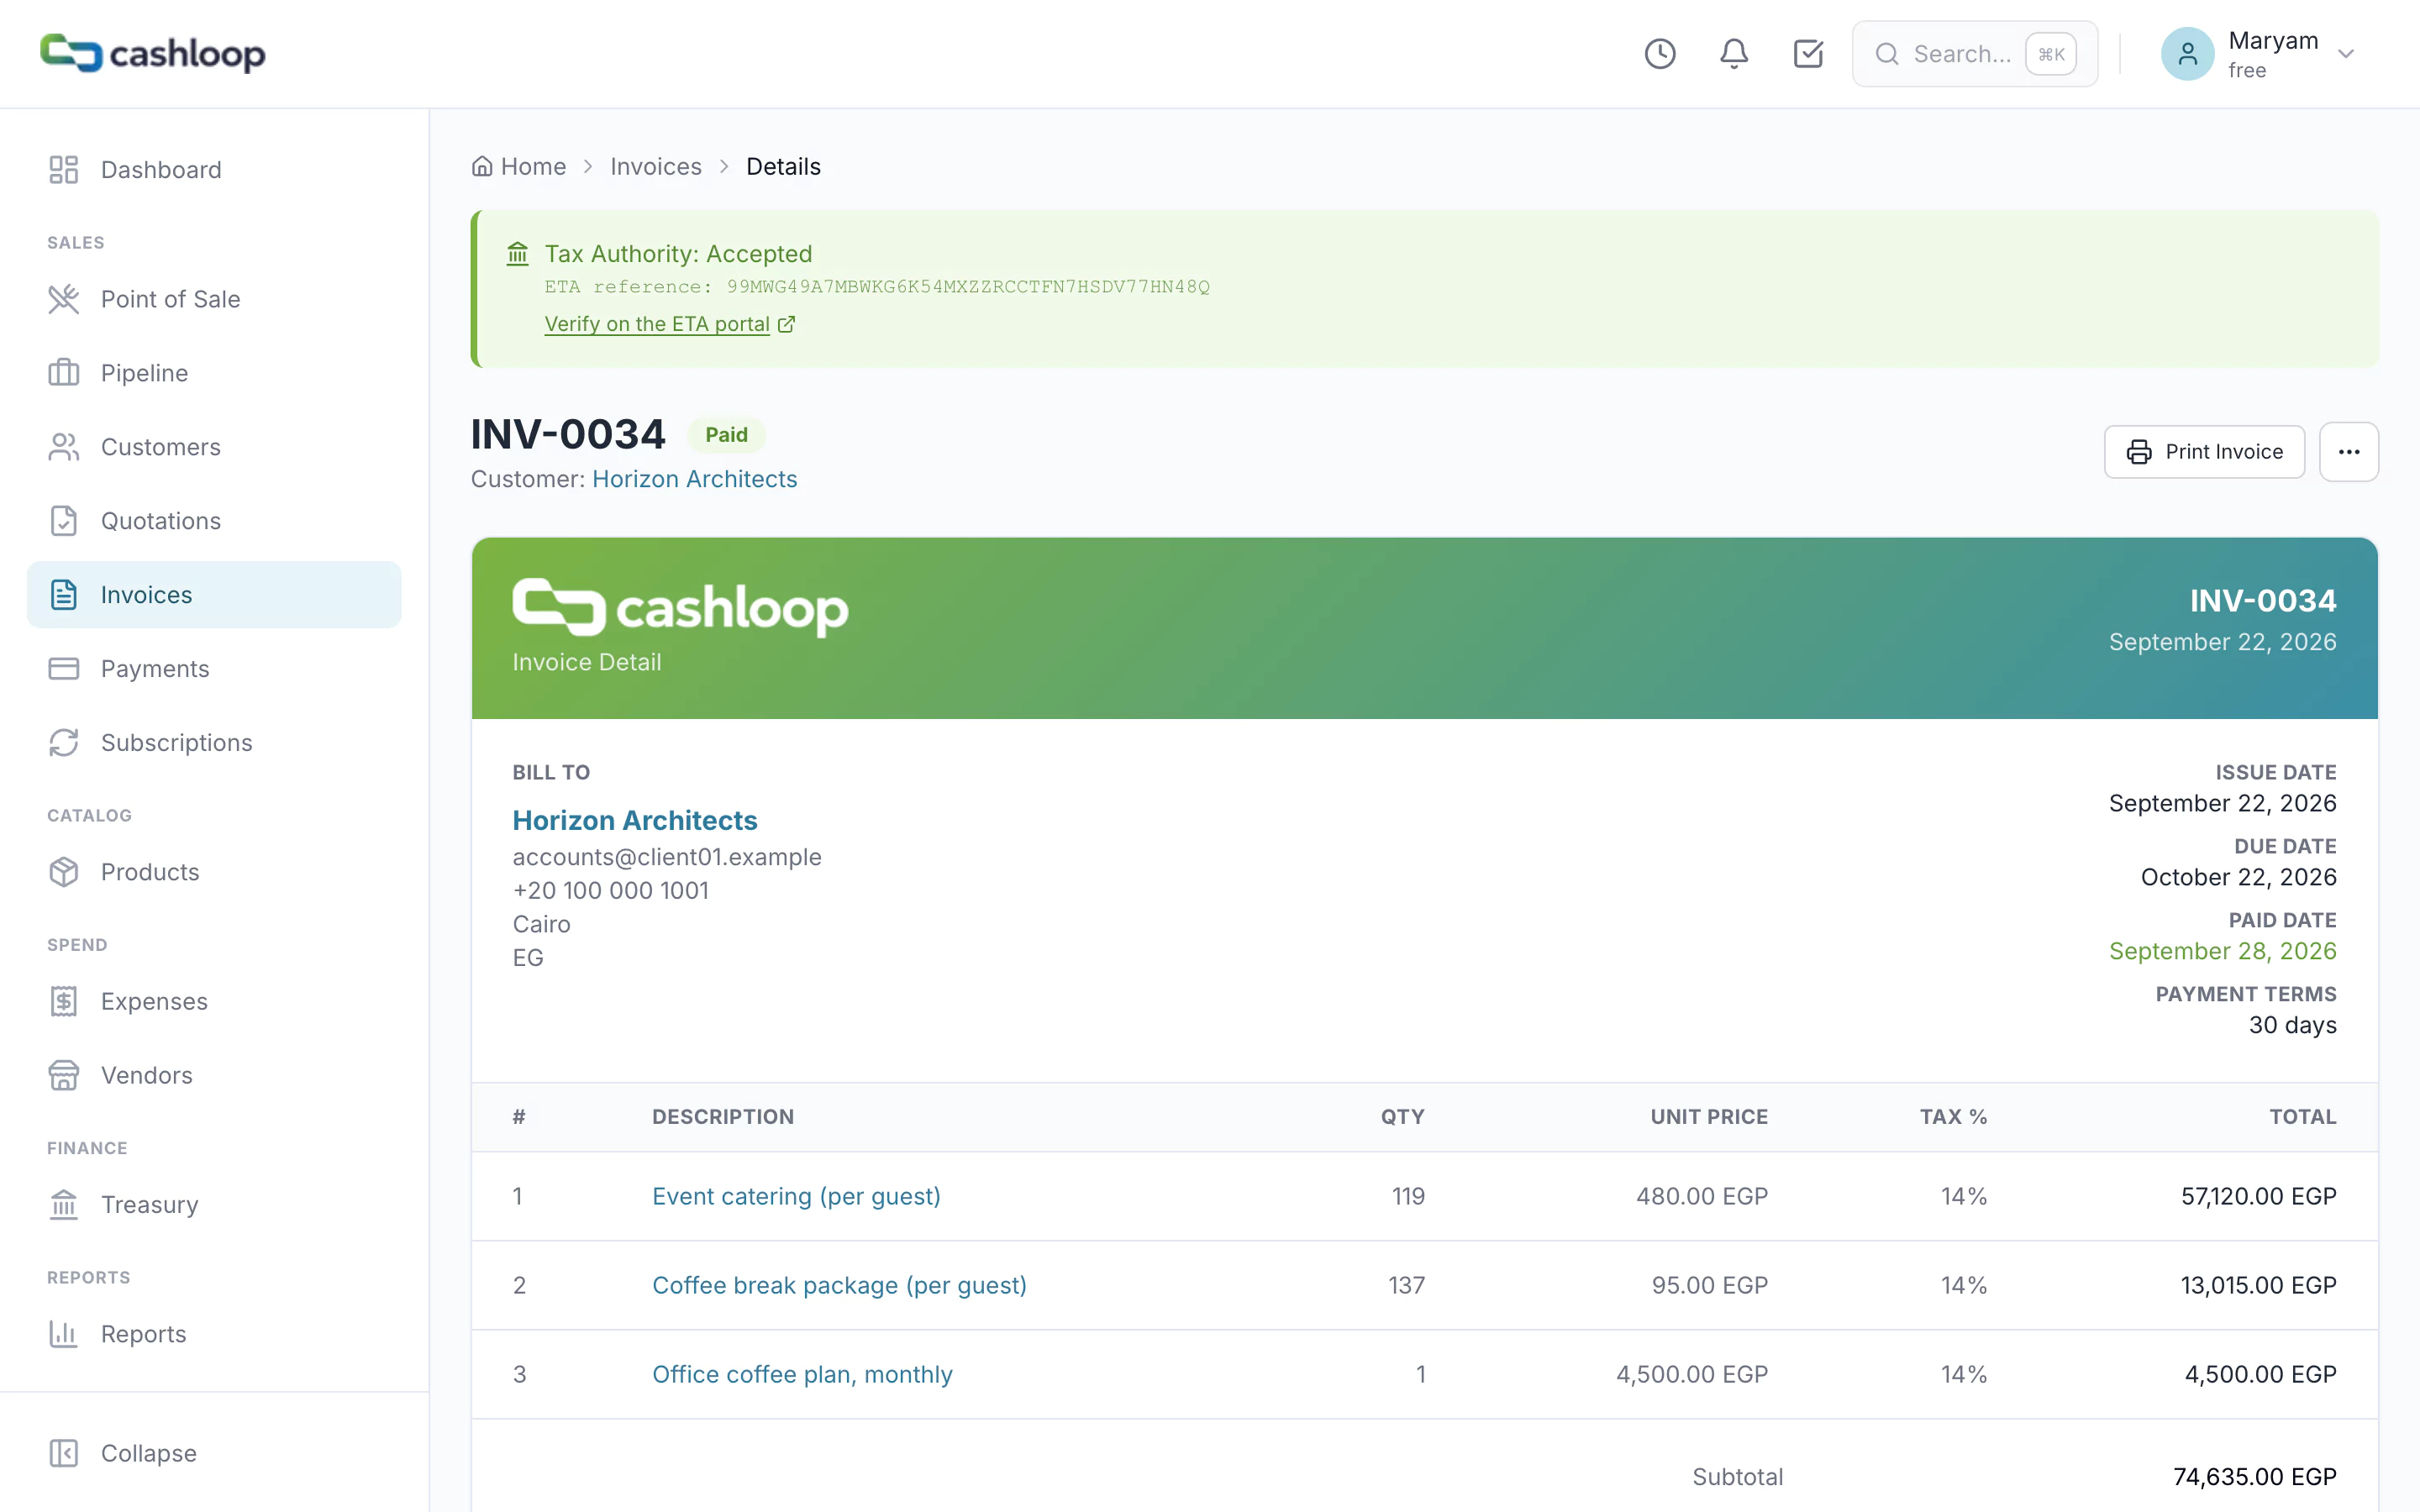Open Verify on the ETA portal link
Image resolution: width=2420 pixels, height=1512 pixels.
point(657,324)
